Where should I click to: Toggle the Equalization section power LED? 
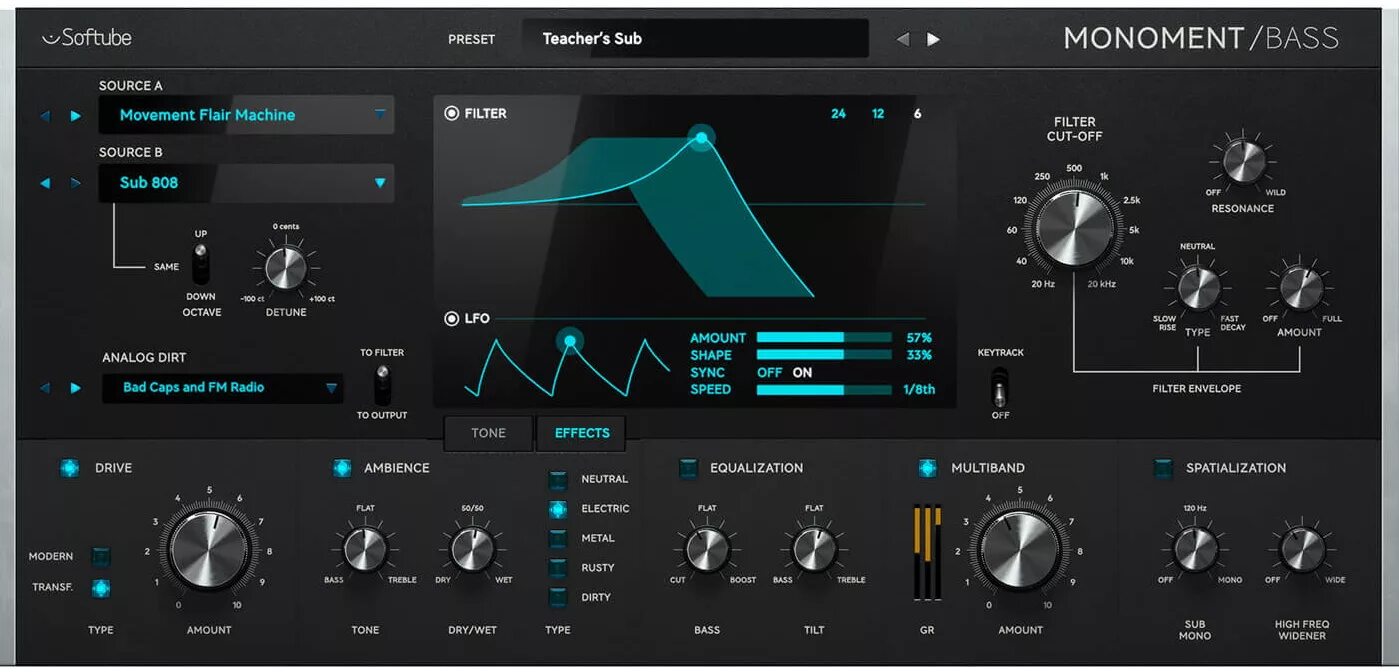coord(688,468)
